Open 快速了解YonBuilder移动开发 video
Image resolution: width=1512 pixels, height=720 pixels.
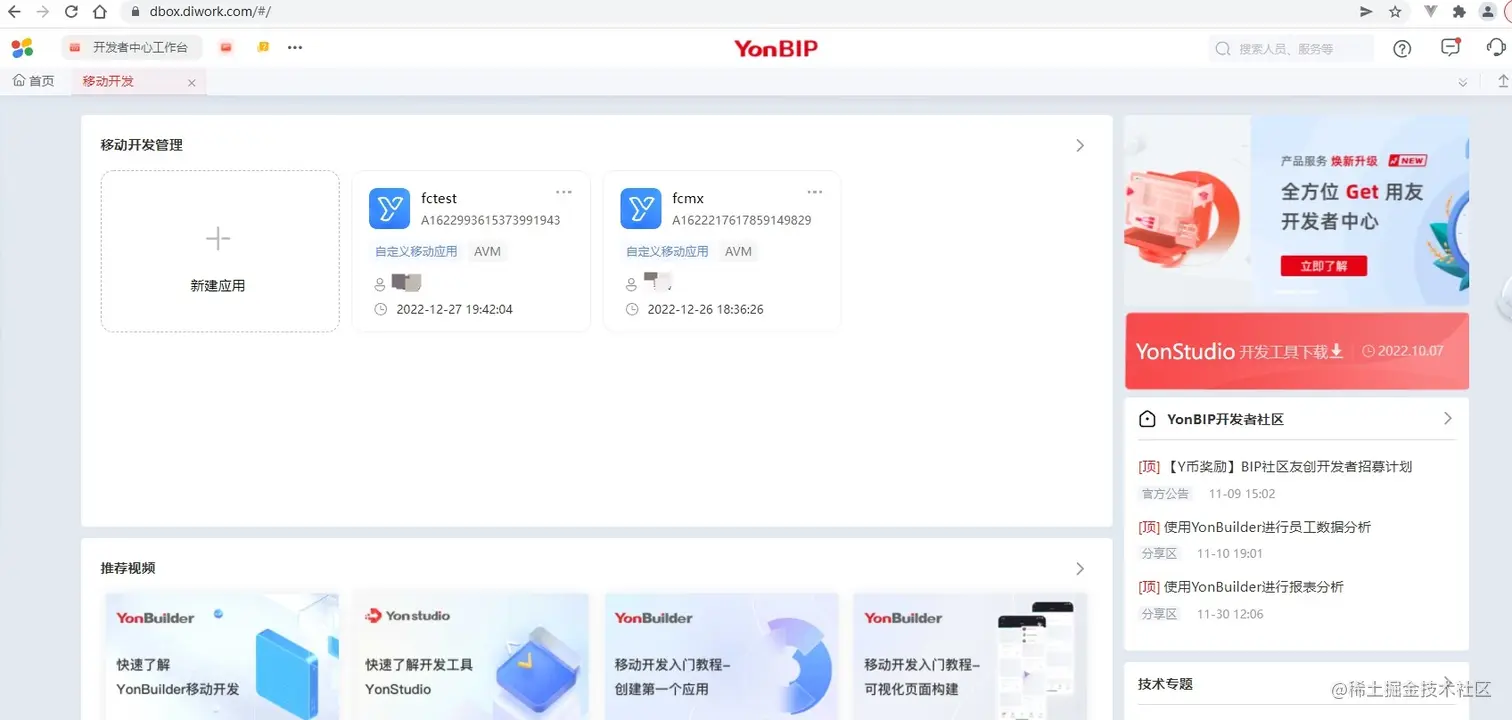pyautogui.click(x=222, y=656)
